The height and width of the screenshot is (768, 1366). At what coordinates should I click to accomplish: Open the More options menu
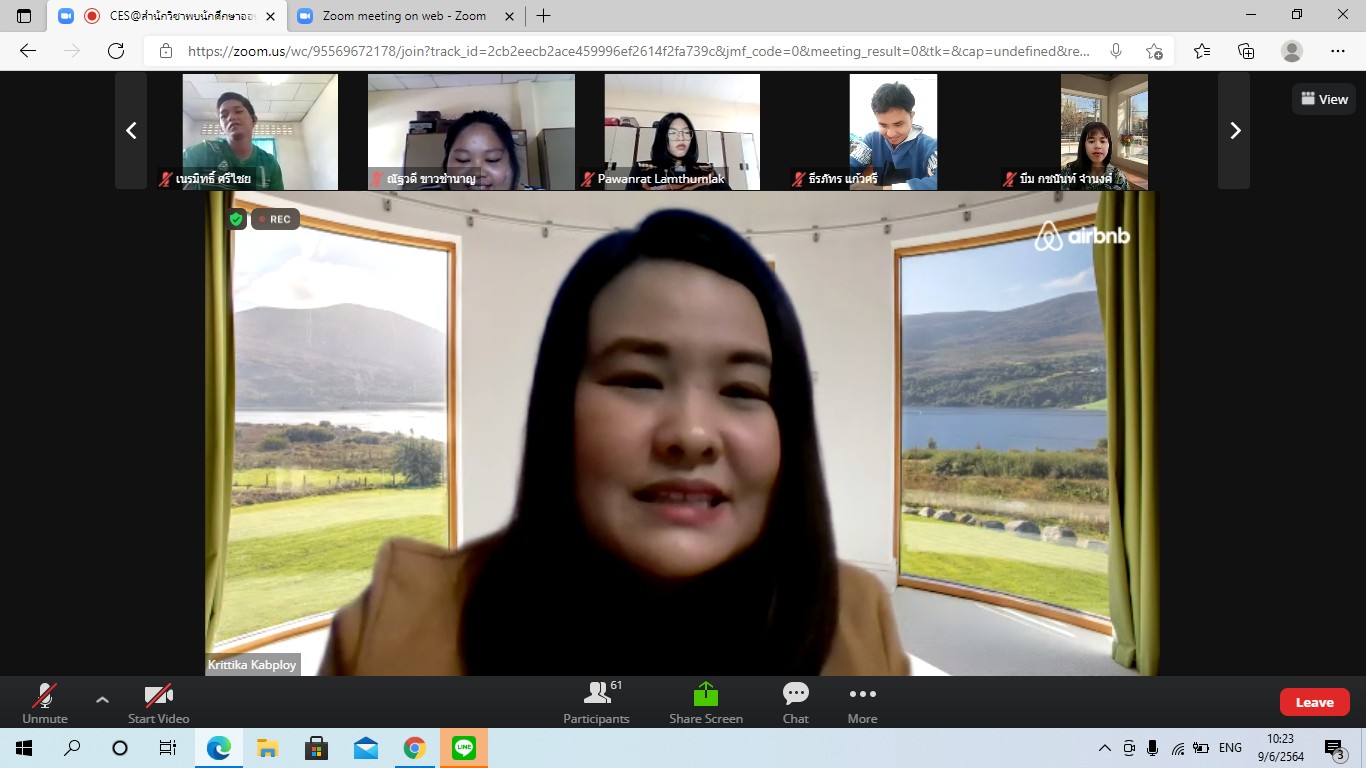[x=862, y=703]
